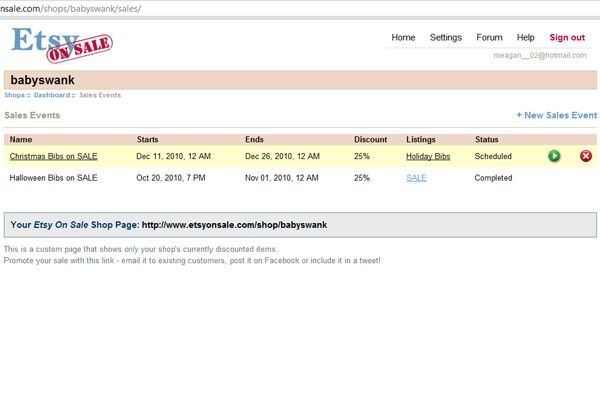Start the Christmas Bibs sale with green play icon

click(x=554, y=156)
